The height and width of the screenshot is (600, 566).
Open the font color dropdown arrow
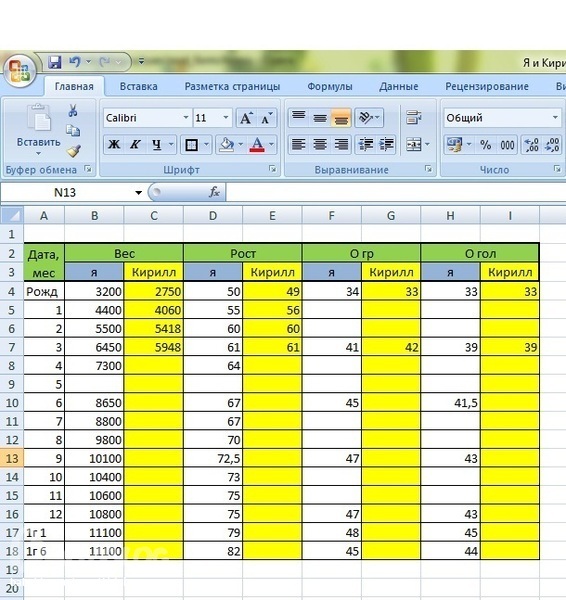(271, 145)
